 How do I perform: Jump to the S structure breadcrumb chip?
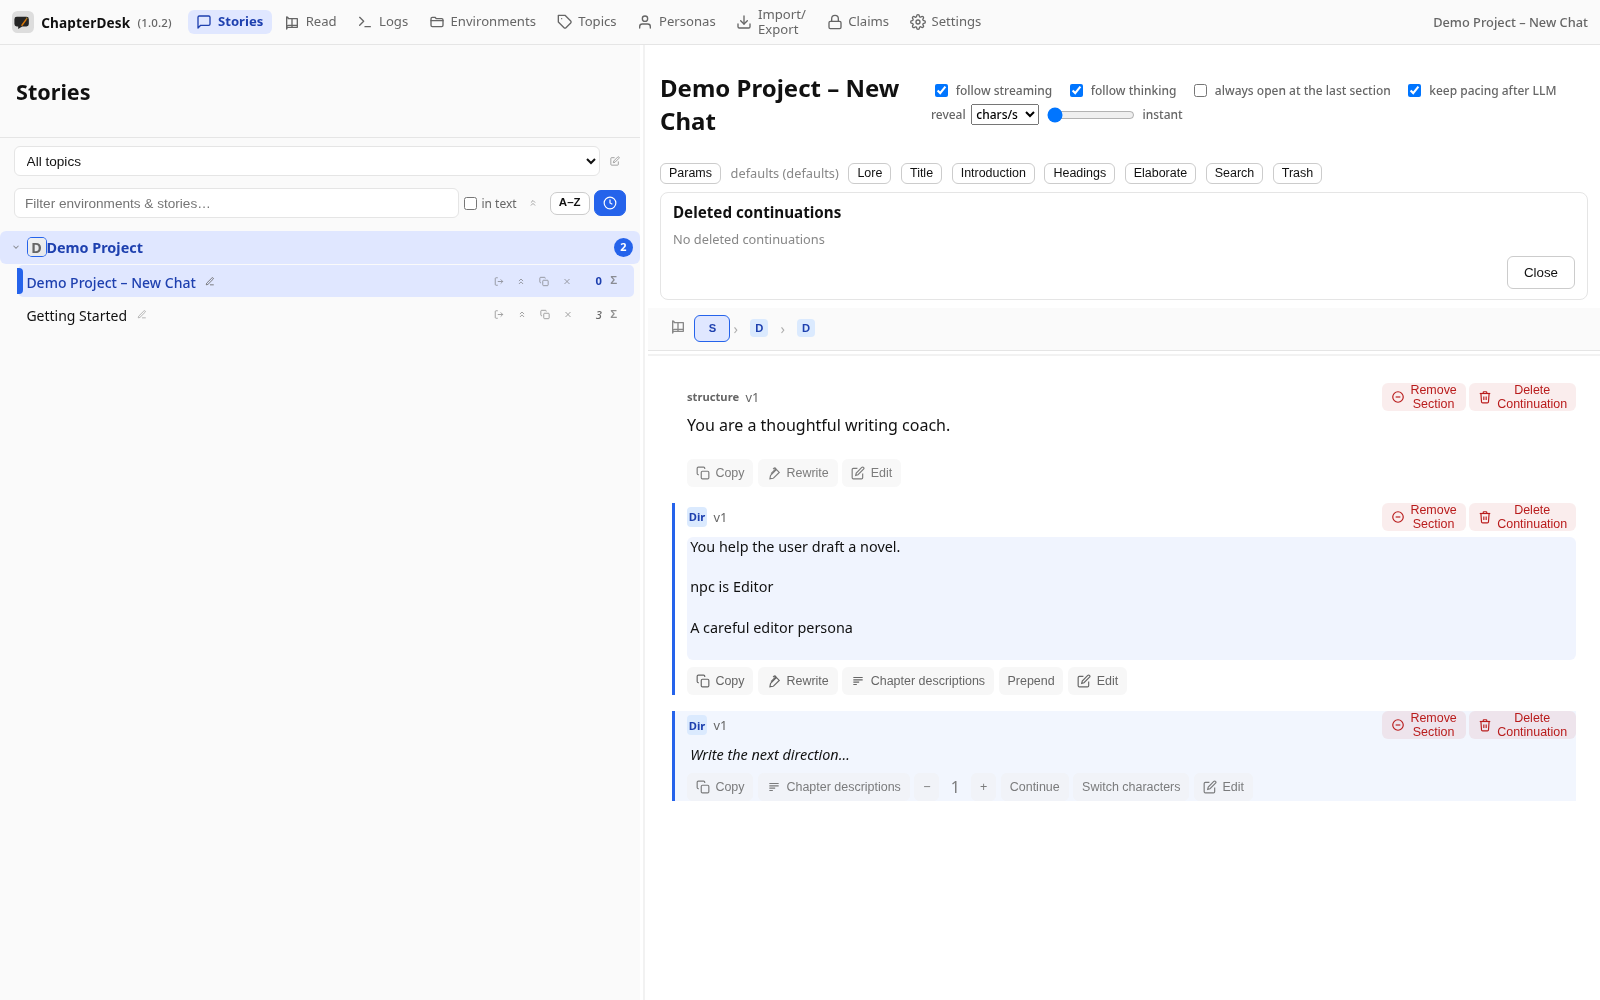(x=712, y=328)
